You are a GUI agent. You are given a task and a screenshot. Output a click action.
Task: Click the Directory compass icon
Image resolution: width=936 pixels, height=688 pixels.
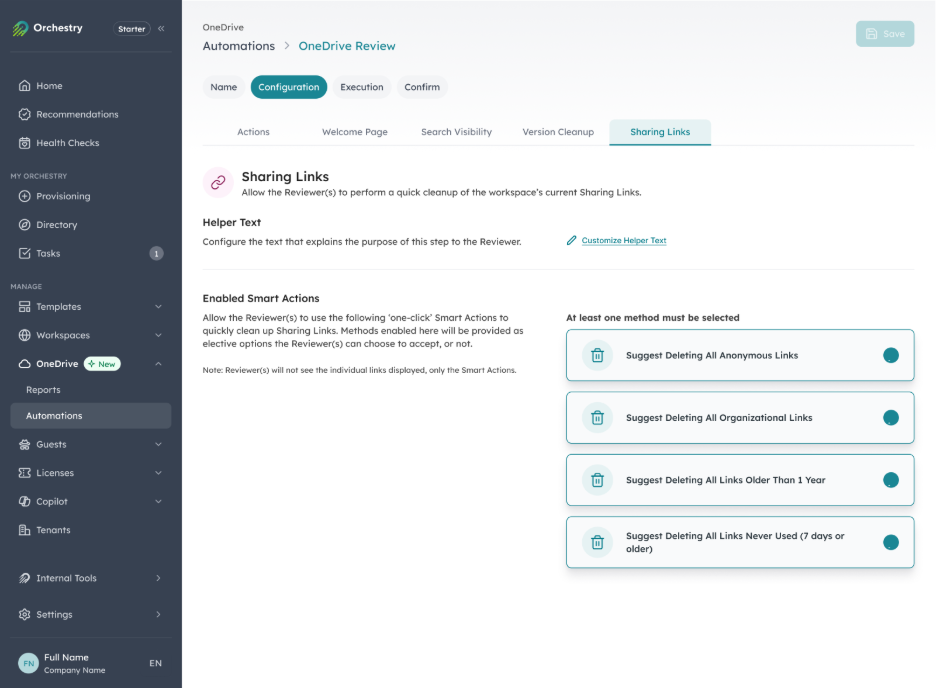[x=24, y=224]
